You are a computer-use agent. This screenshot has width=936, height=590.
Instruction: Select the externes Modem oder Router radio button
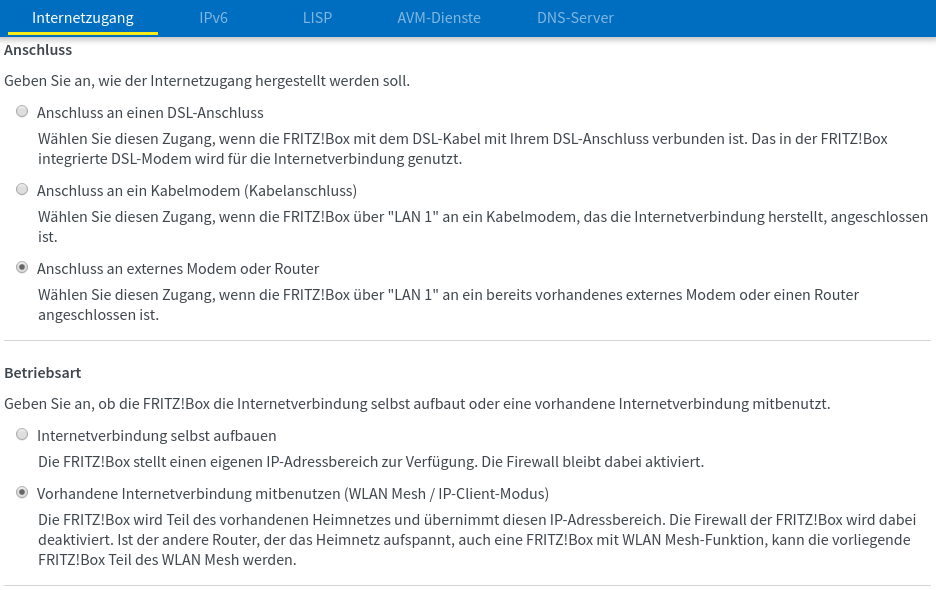(22, 268)
